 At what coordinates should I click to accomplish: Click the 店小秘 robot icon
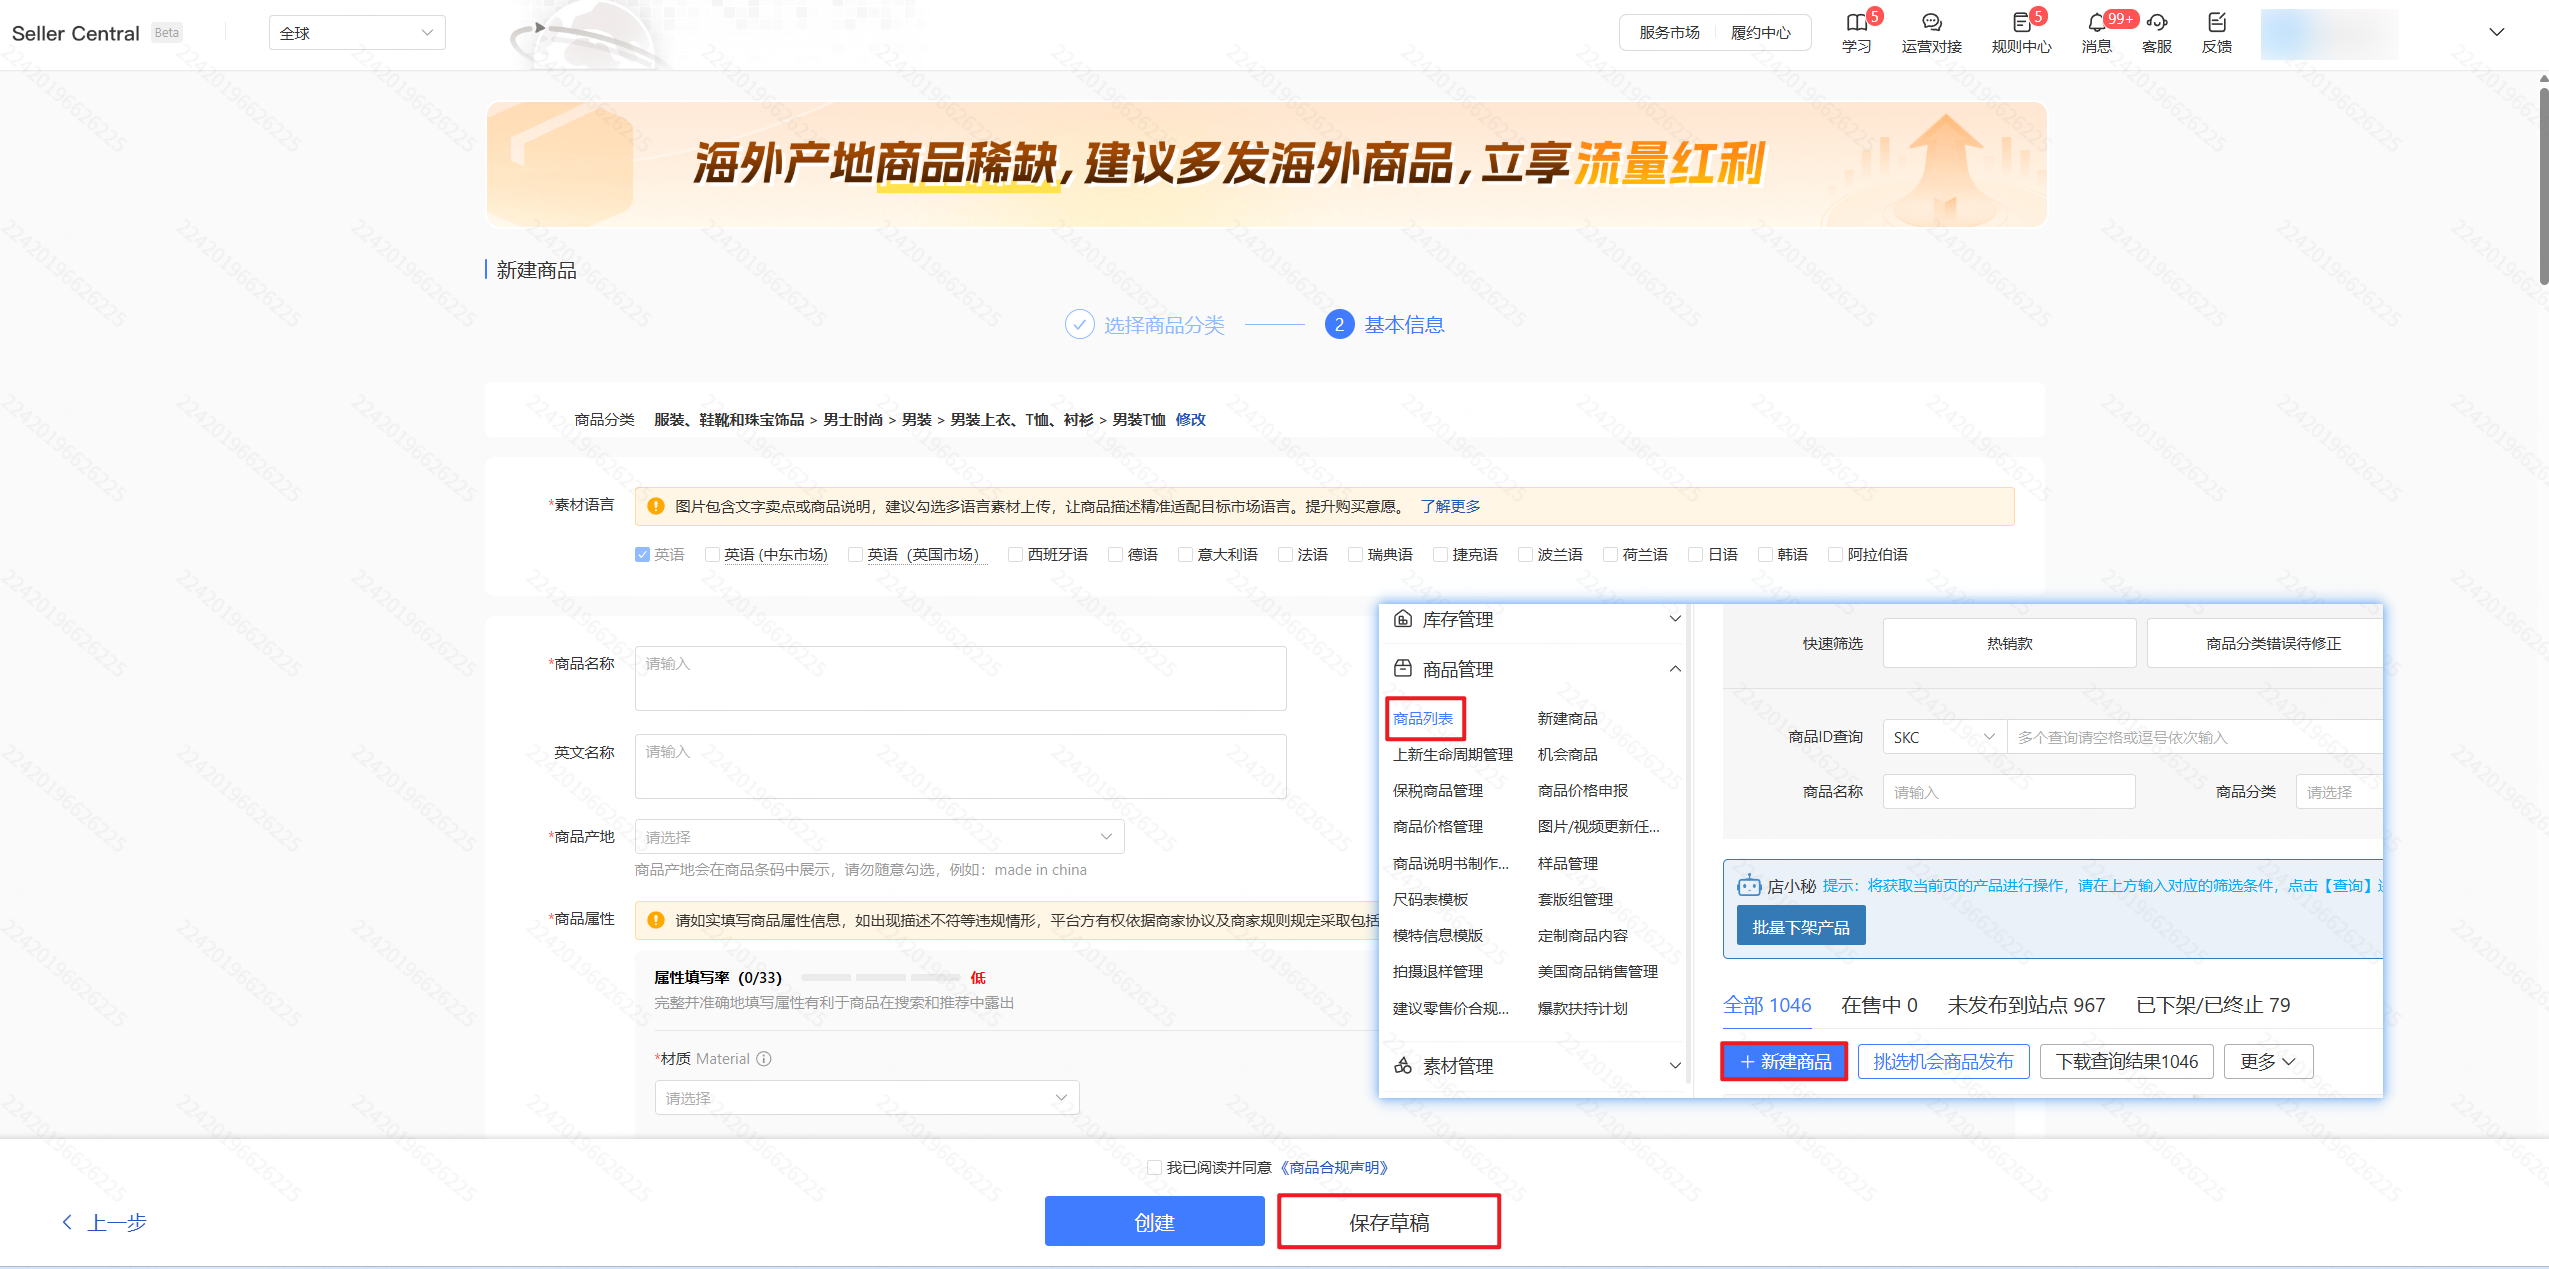pos(1749,885)
